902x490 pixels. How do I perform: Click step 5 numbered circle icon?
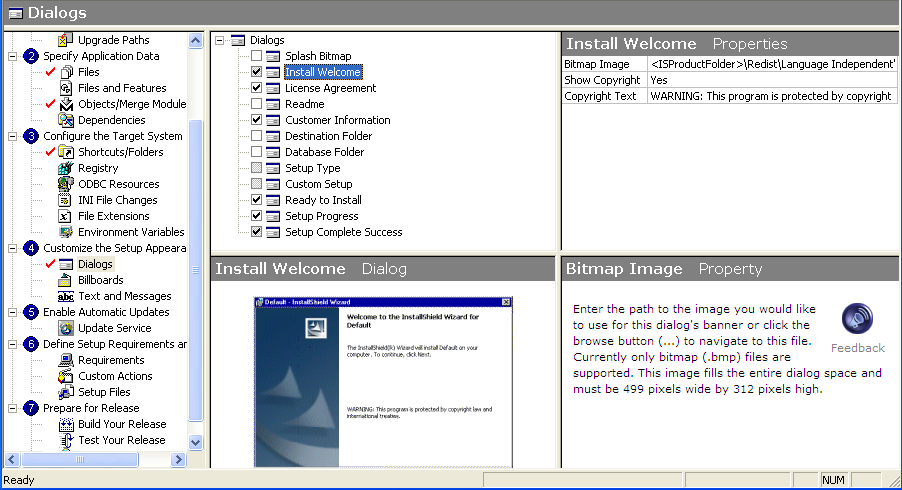31,312
